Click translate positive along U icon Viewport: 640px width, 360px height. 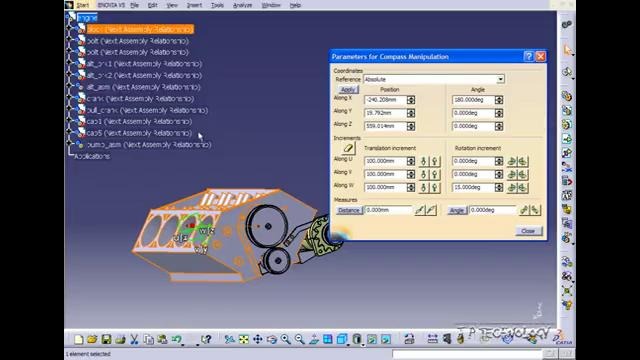435,161
